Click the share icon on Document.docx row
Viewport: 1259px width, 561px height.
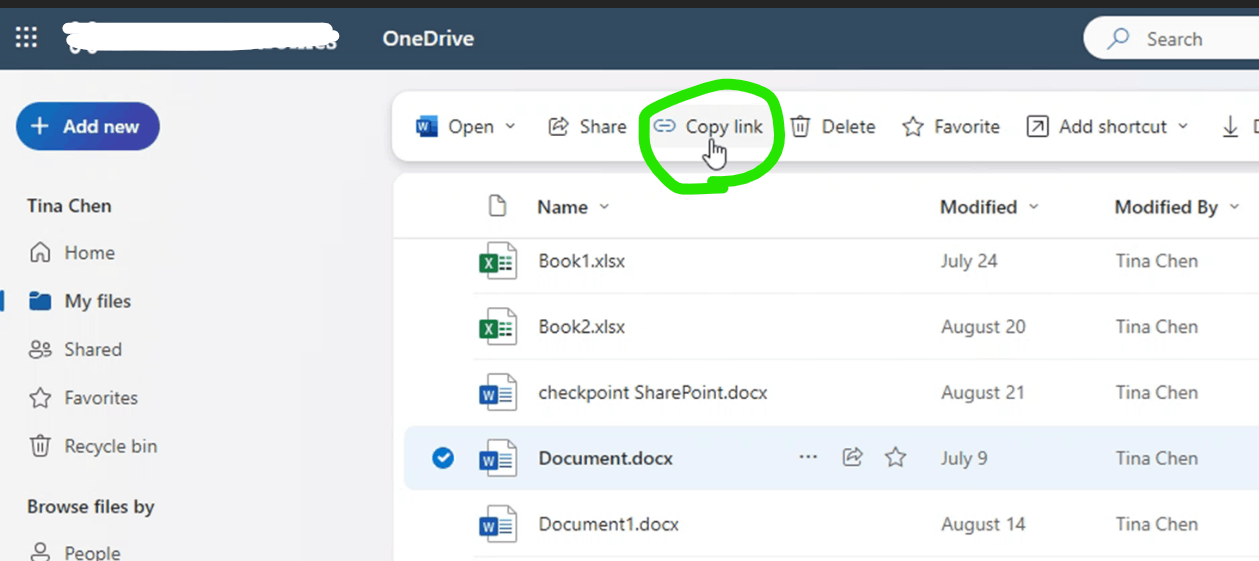tap(852, 457)
